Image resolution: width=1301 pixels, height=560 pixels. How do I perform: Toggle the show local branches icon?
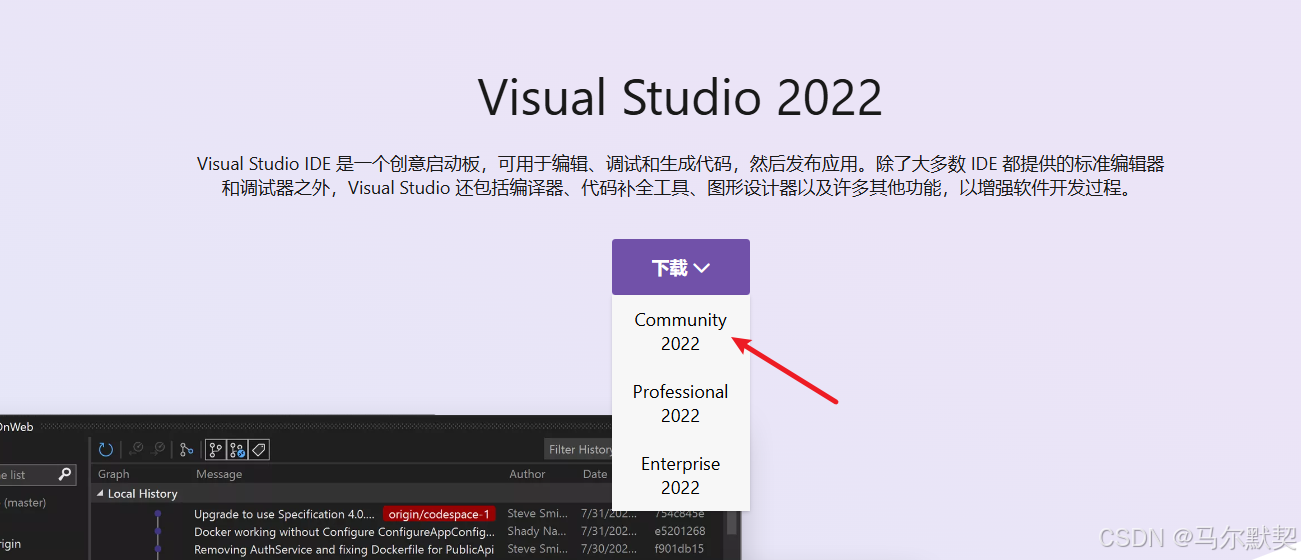click(214, 449)
